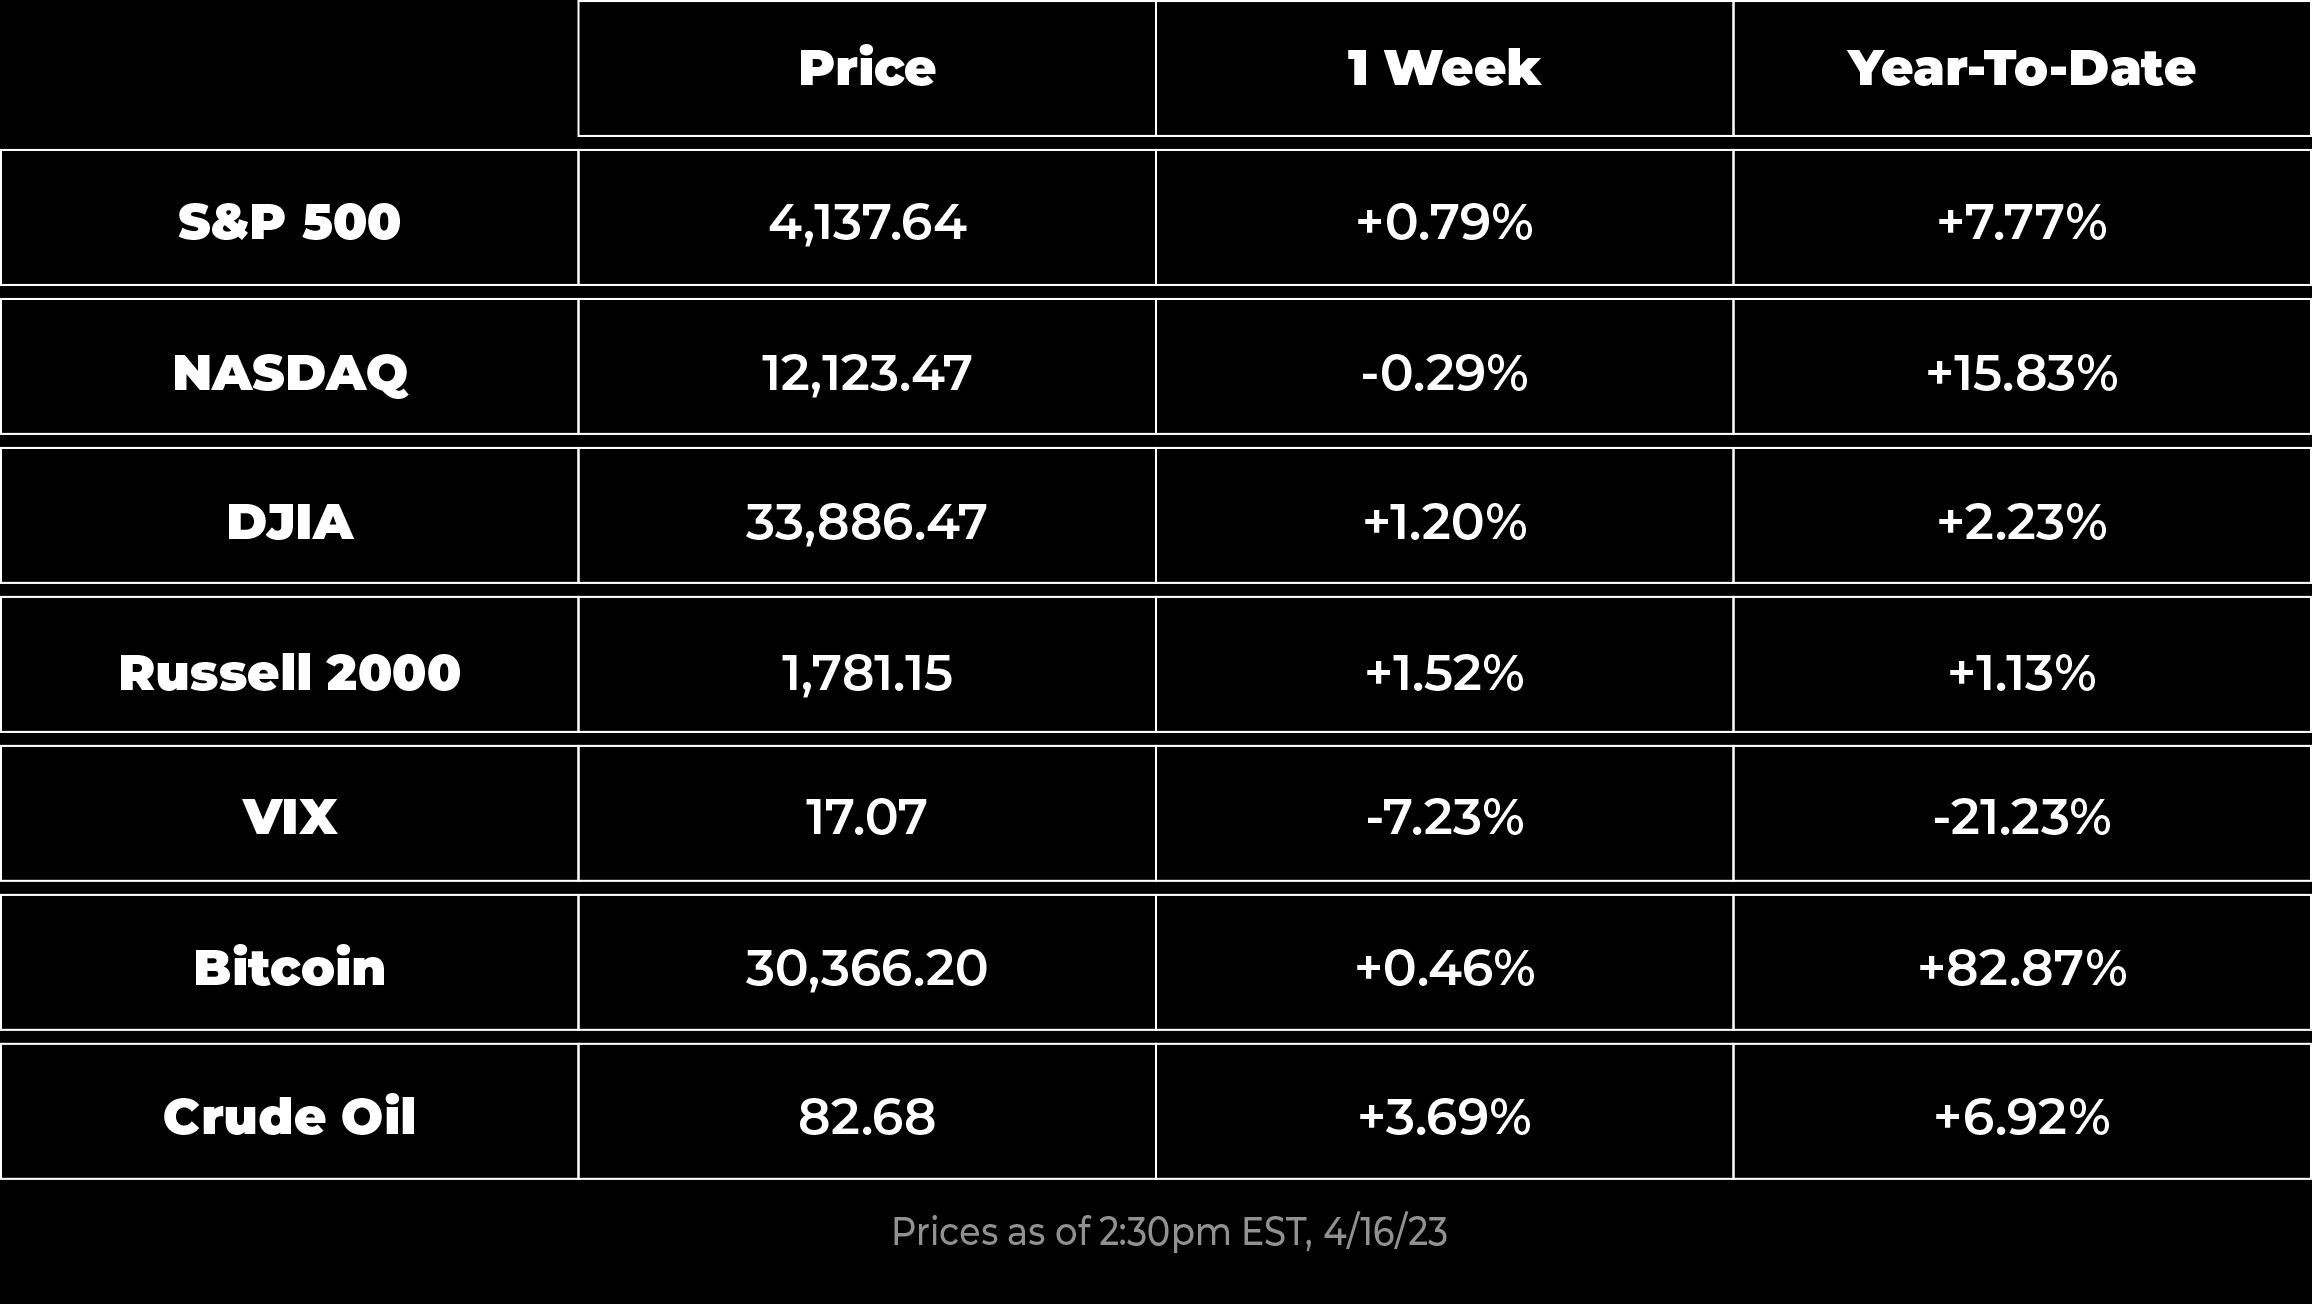Screen dimensions: 2312x1304
Task: Click the 1 Week column header
Action: click(1444, 68)
